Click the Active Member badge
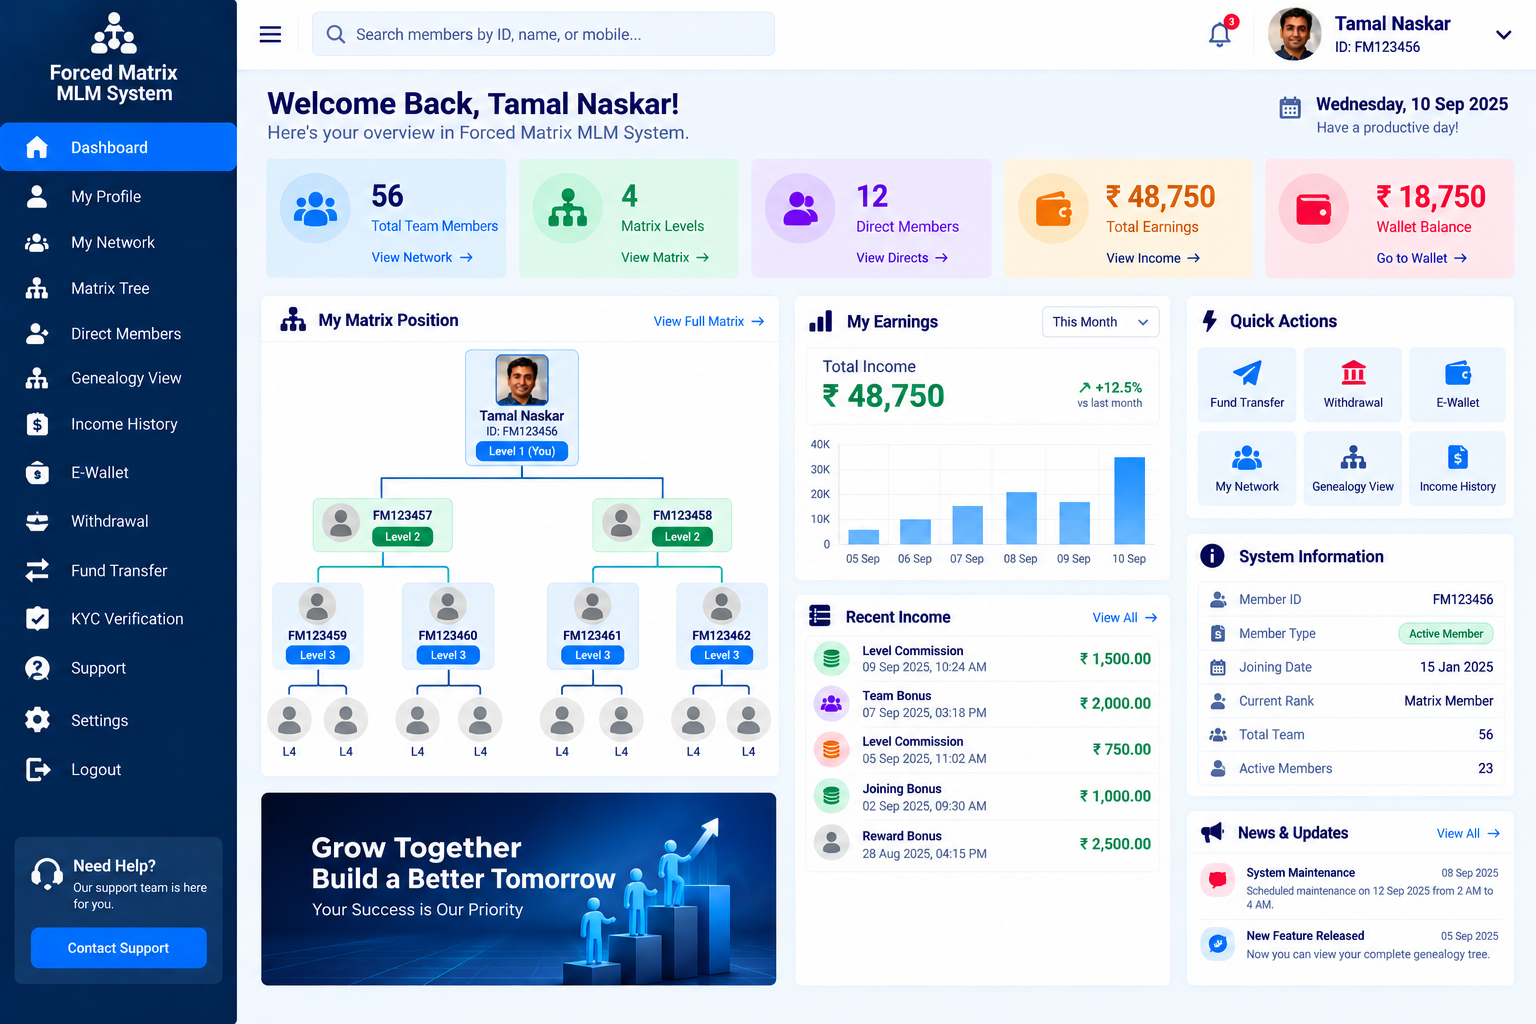The width and height of the screenshot is (1536, 1024). click(1445, 633)
